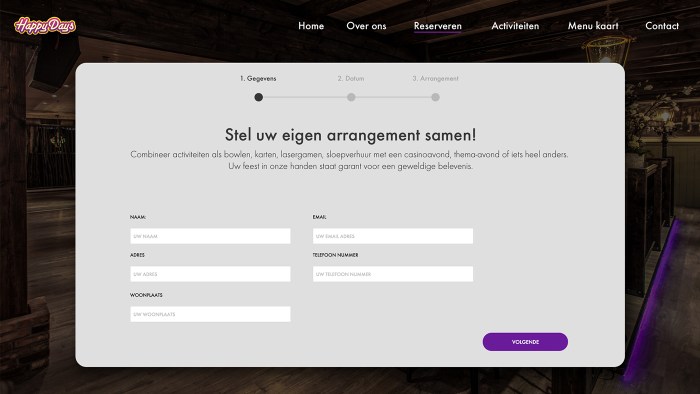Click the 'ADRES' field label

(x=137, y=255)
